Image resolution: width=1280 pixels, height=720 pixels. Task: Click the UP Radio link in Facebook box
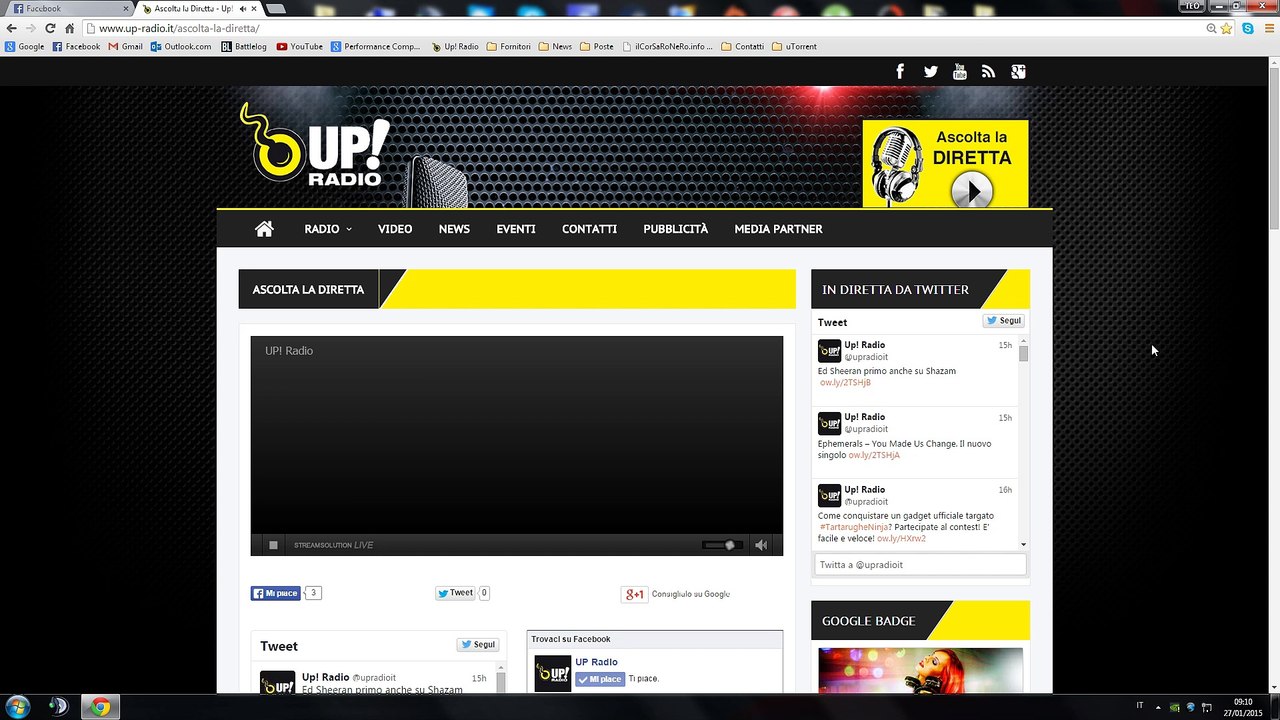[x=596, y=662]
